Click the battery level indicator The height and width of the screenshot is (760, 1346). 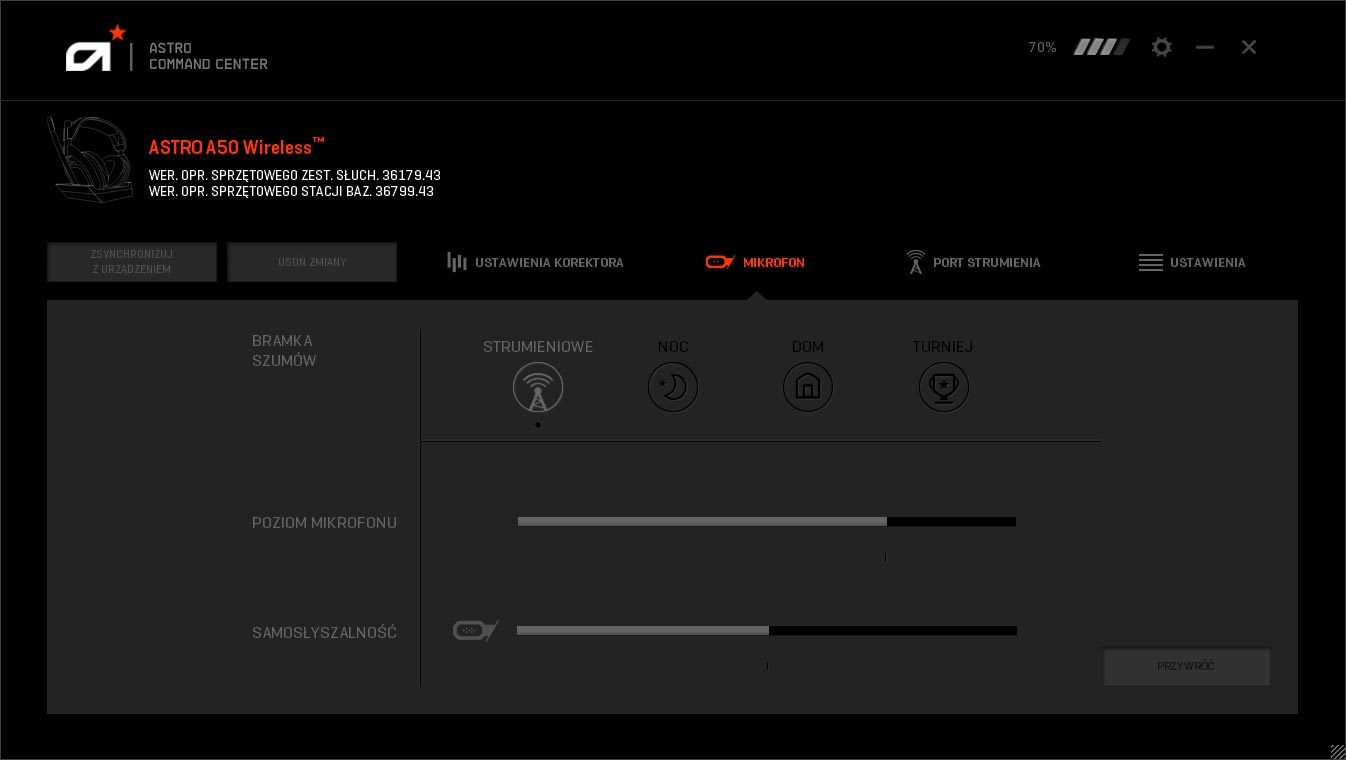click(x=1101, y=46)
